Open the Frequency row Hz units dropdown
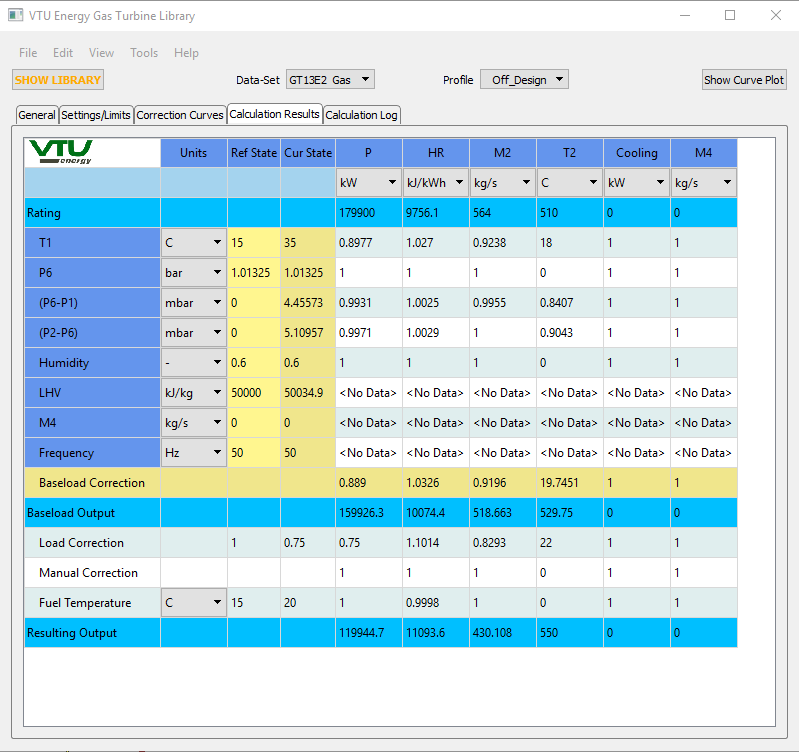The image size is (799, 752). [194, 453]
